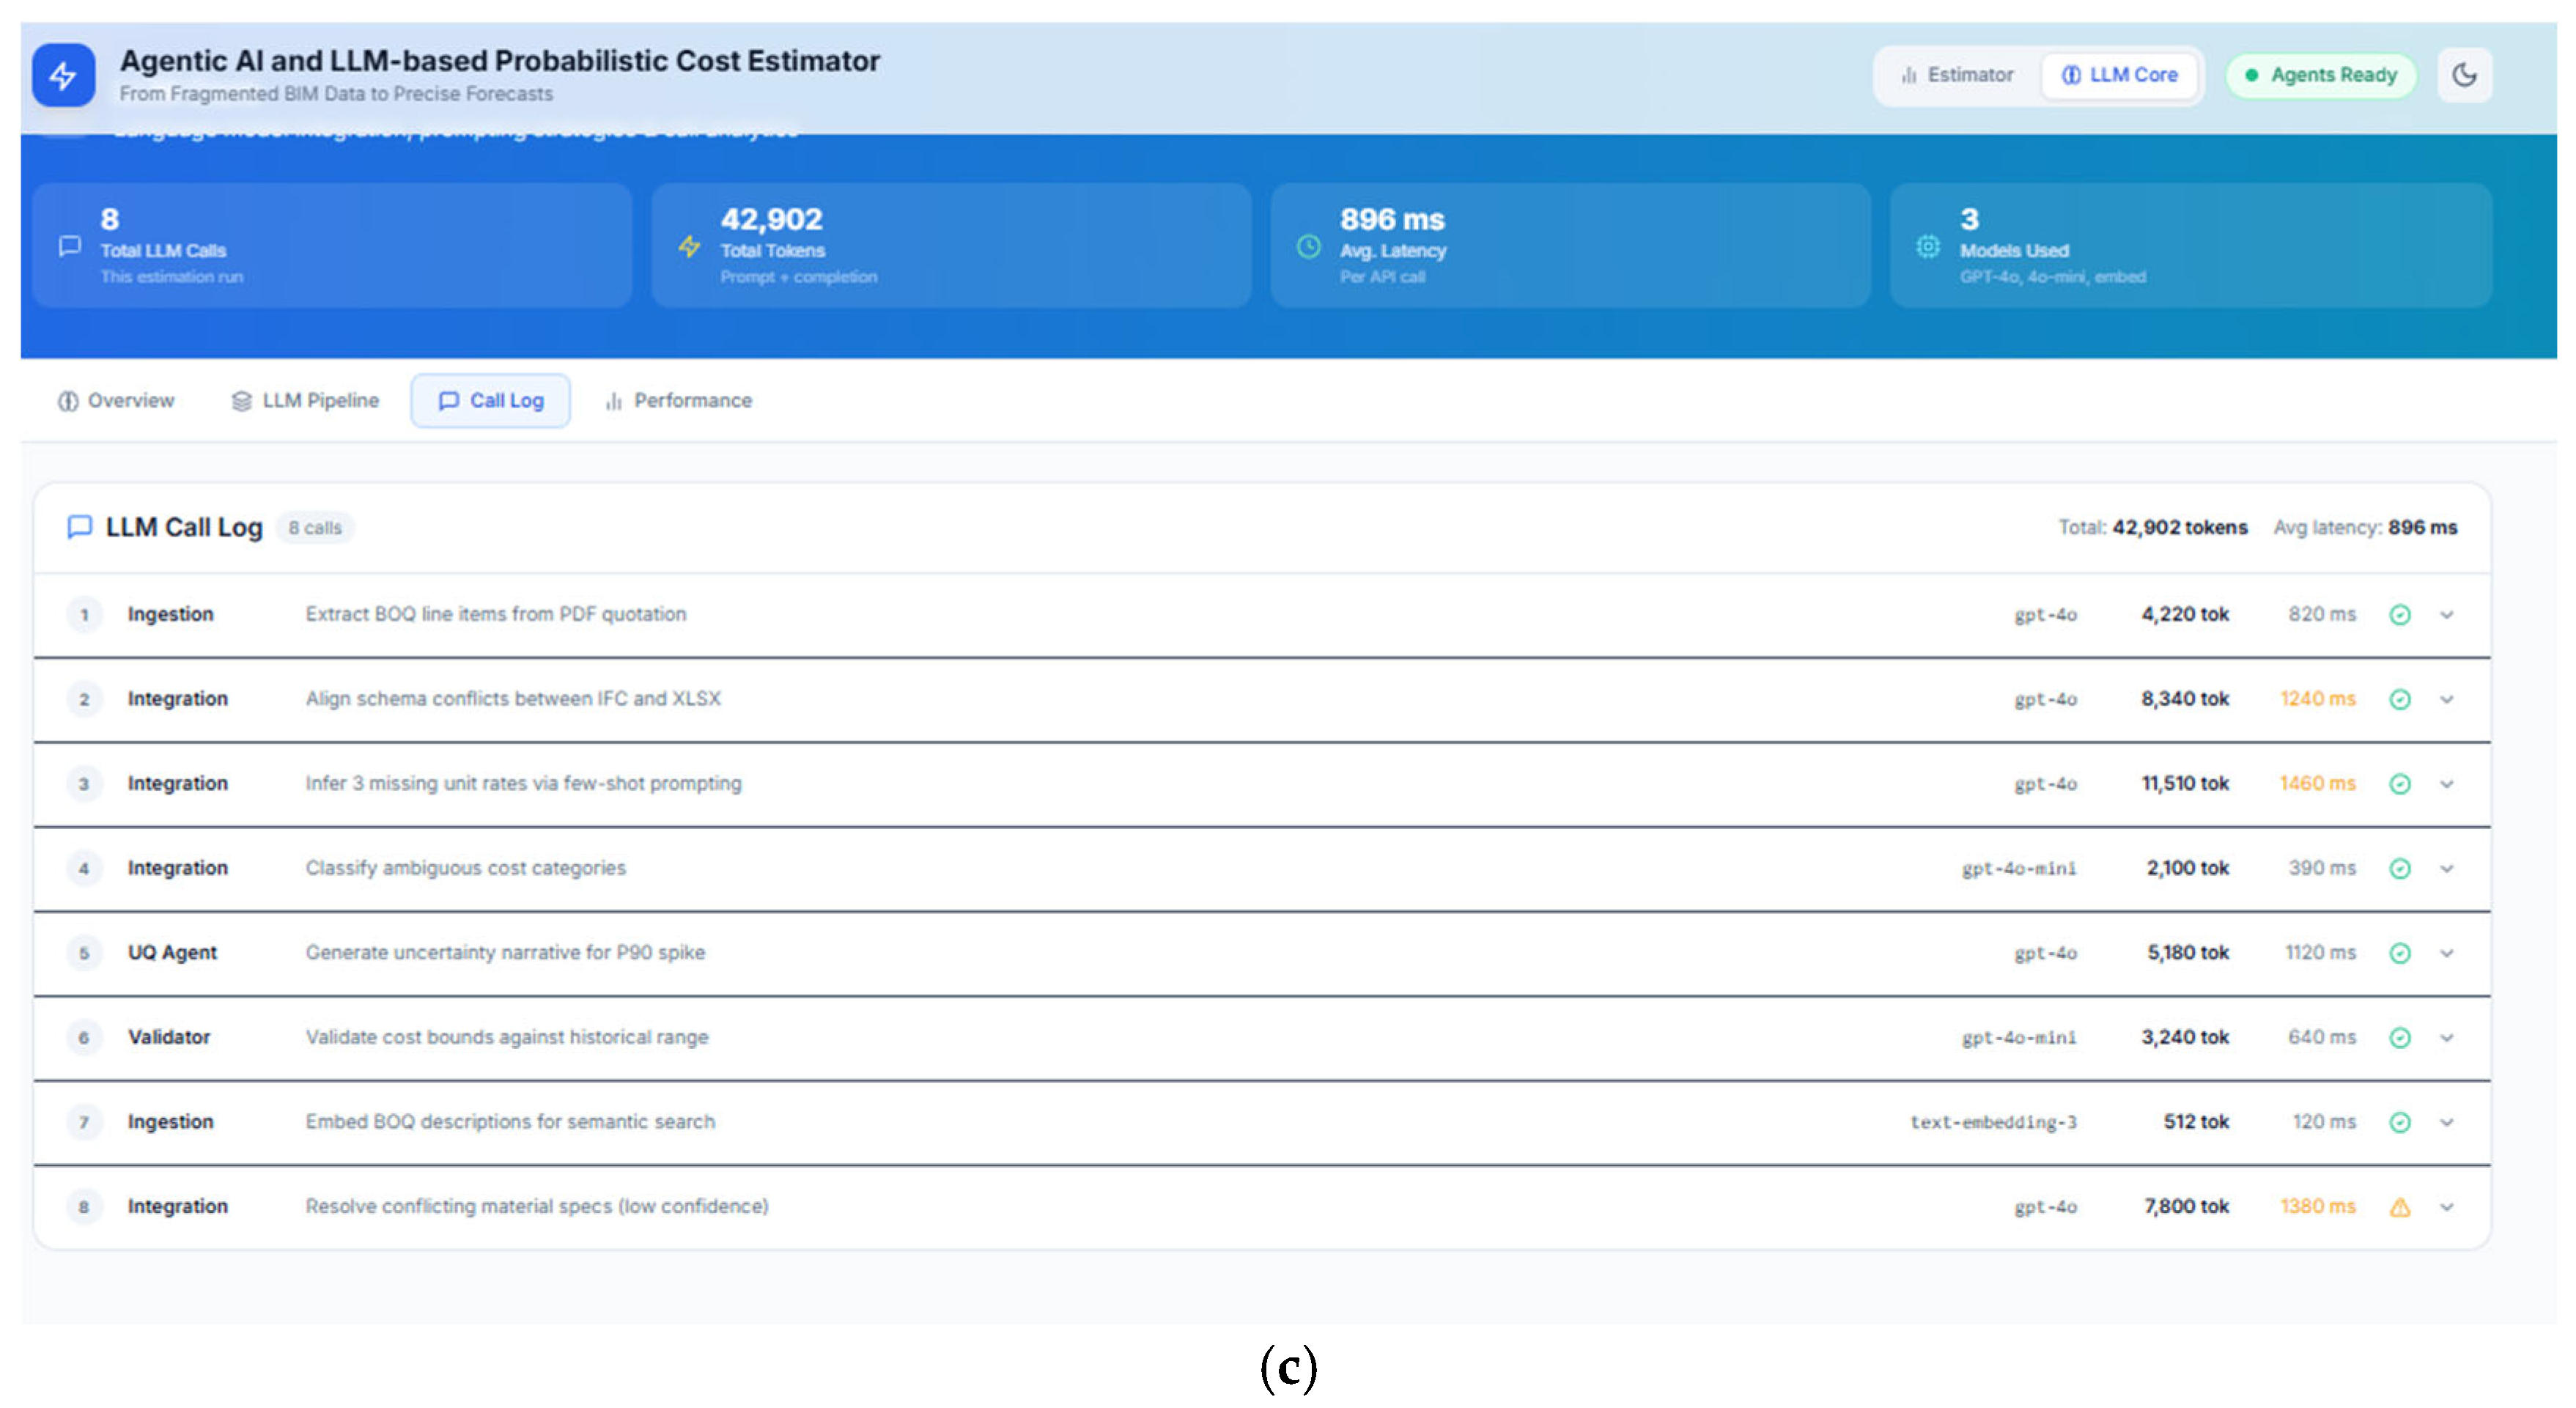Image resolution: width=2576 pixels, height=1408 pixels.
Task: Click success check icon on 4,220 tok row
Action: 2400,615
